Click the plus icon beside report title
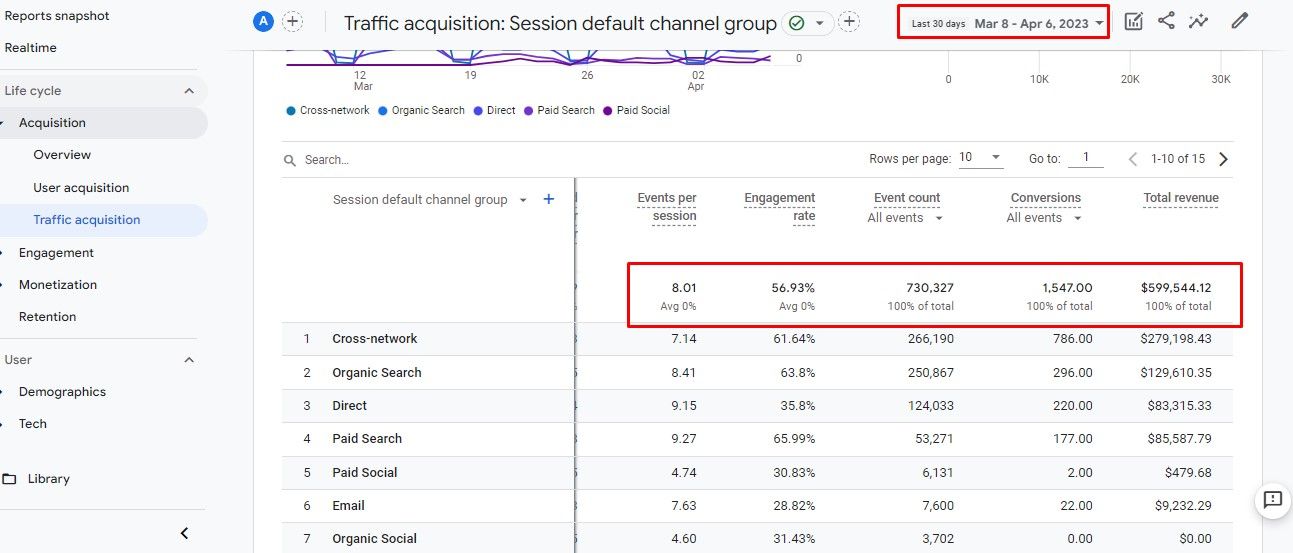The width and height of the screenshot is (1293, 553). [x=849, y=22]
